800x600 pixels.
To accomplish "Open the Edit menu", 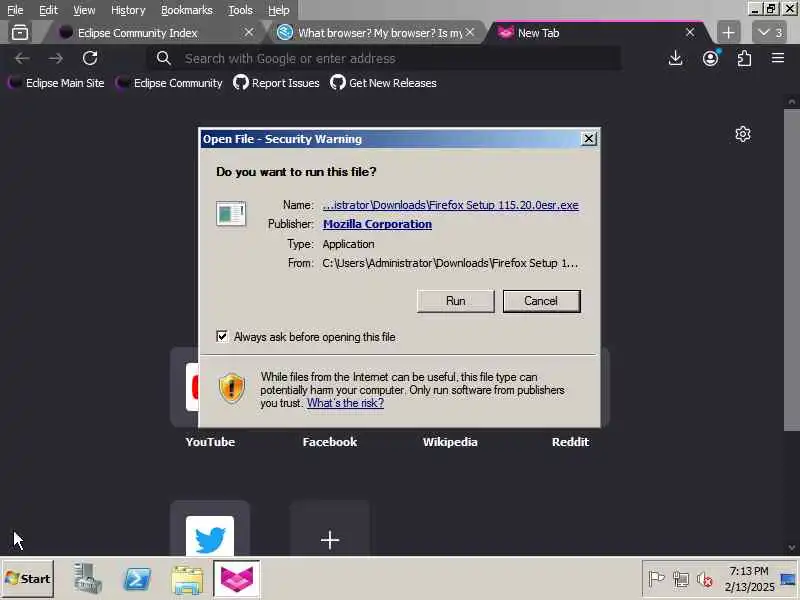I will (x=48, y=10).
